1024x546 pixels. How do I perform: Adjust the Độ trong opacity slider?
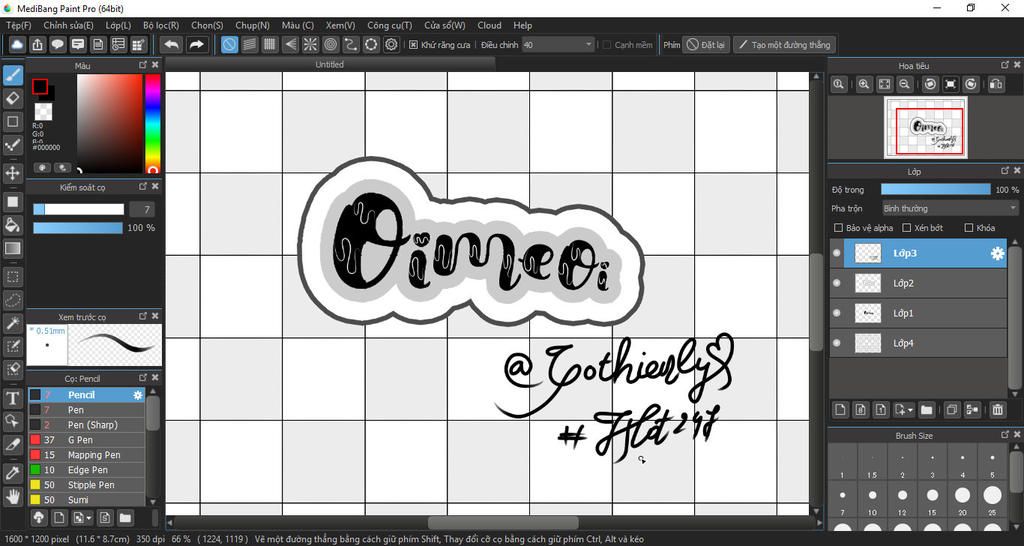point(935,189)
